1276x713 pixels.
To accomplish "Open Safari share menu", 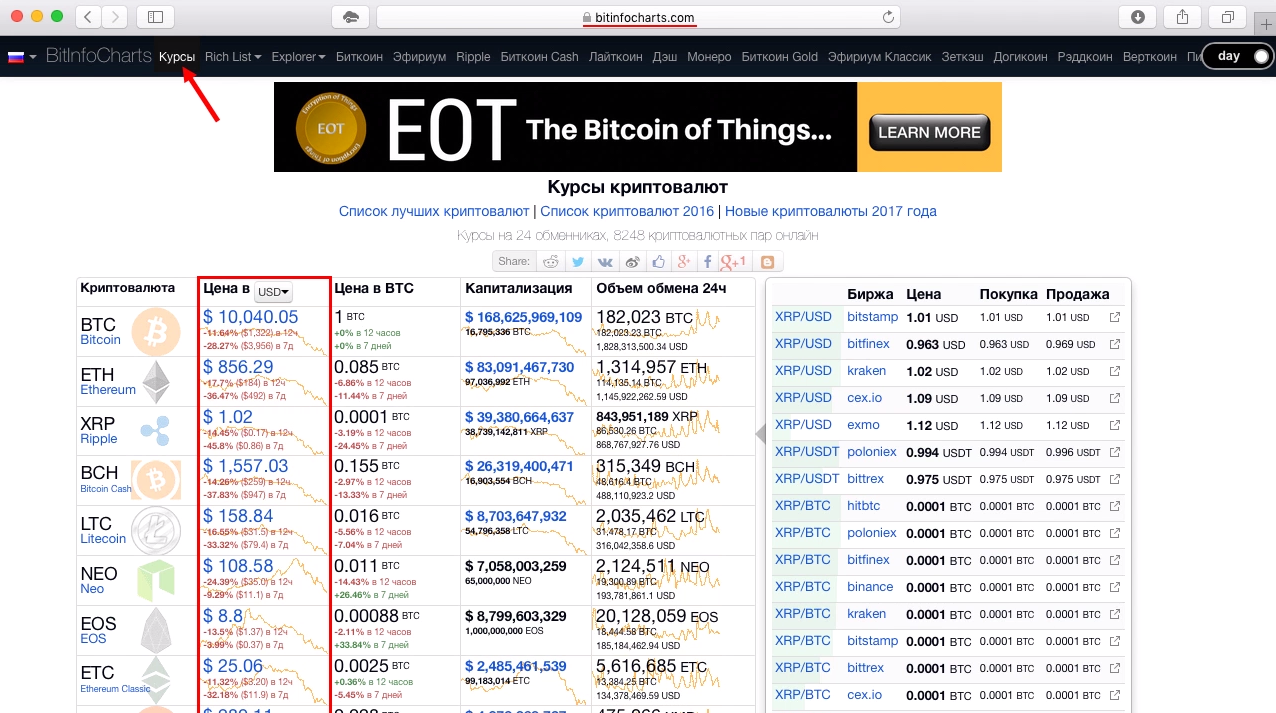I will click(1182, 17).
